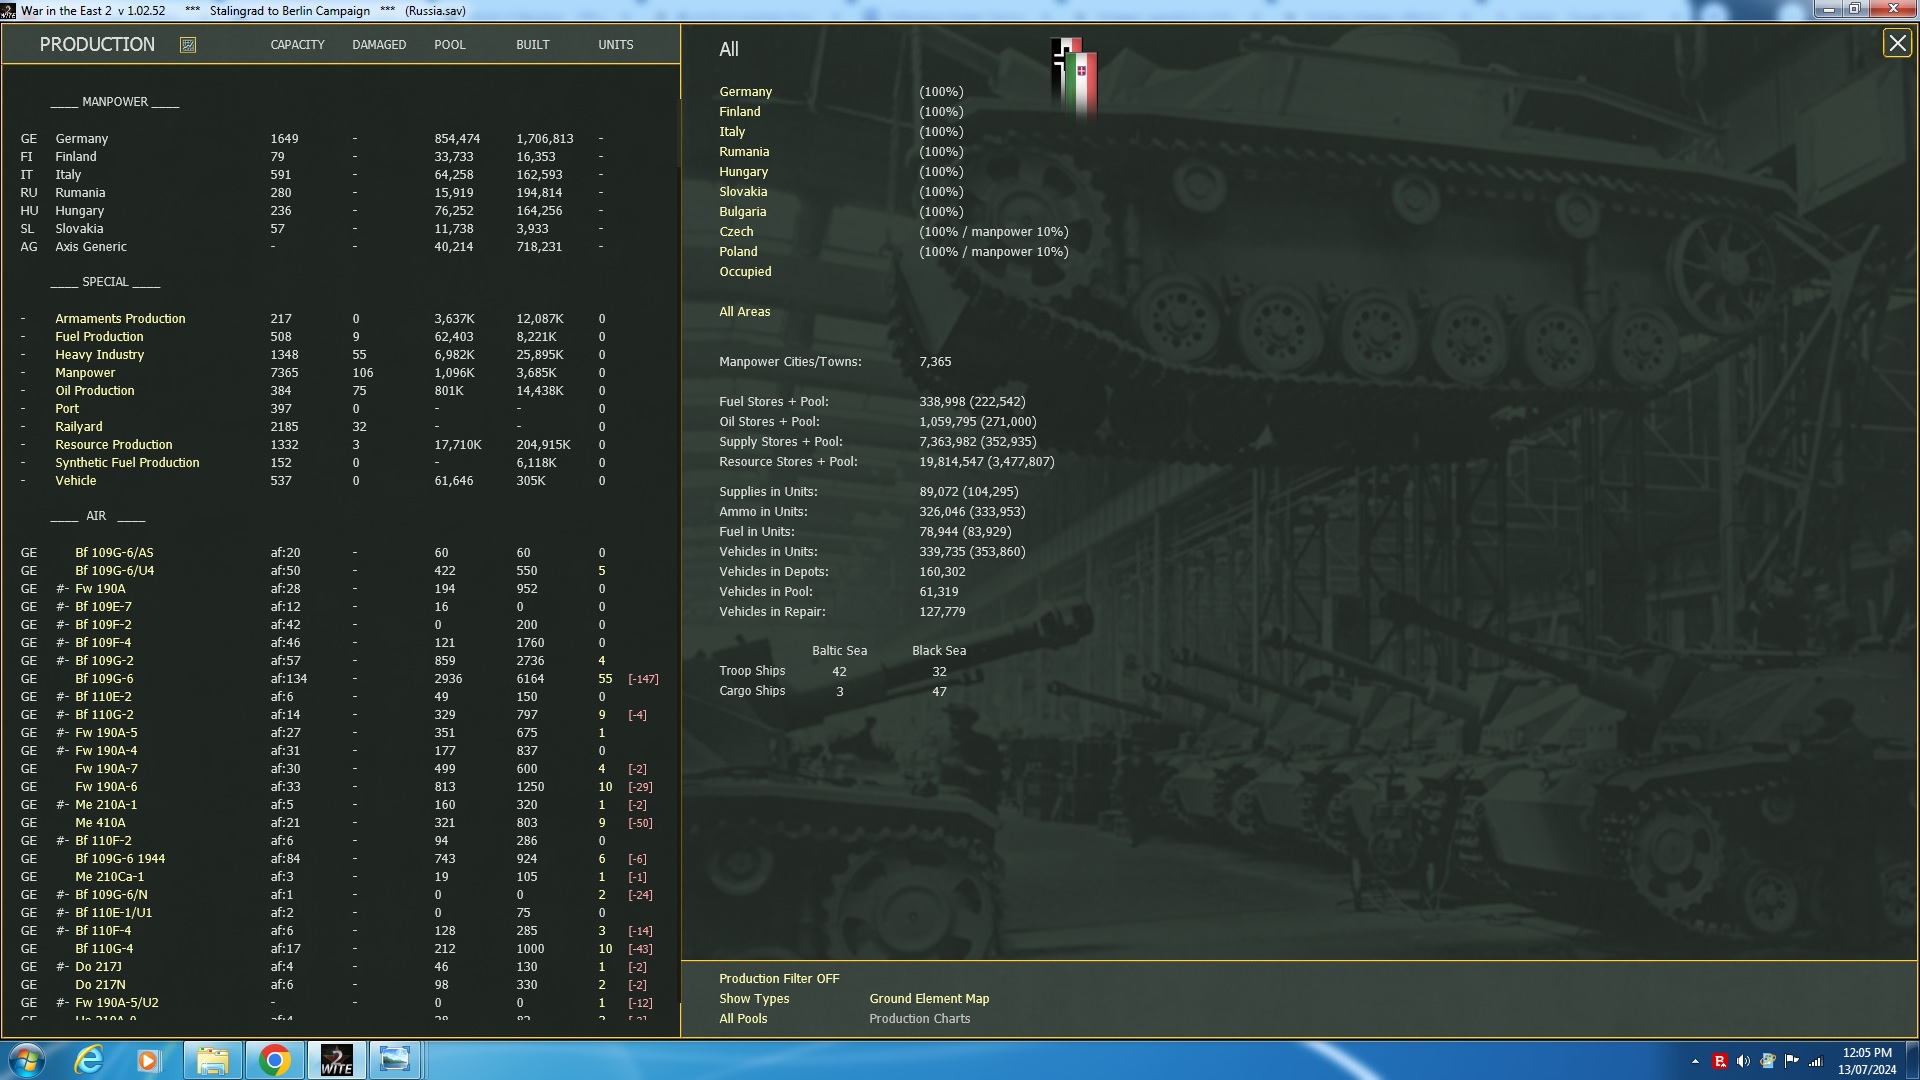Open the production charts icon beside PRODUCTION title
Viewport: 1920px width, 1080px height.
click(186, 44)
